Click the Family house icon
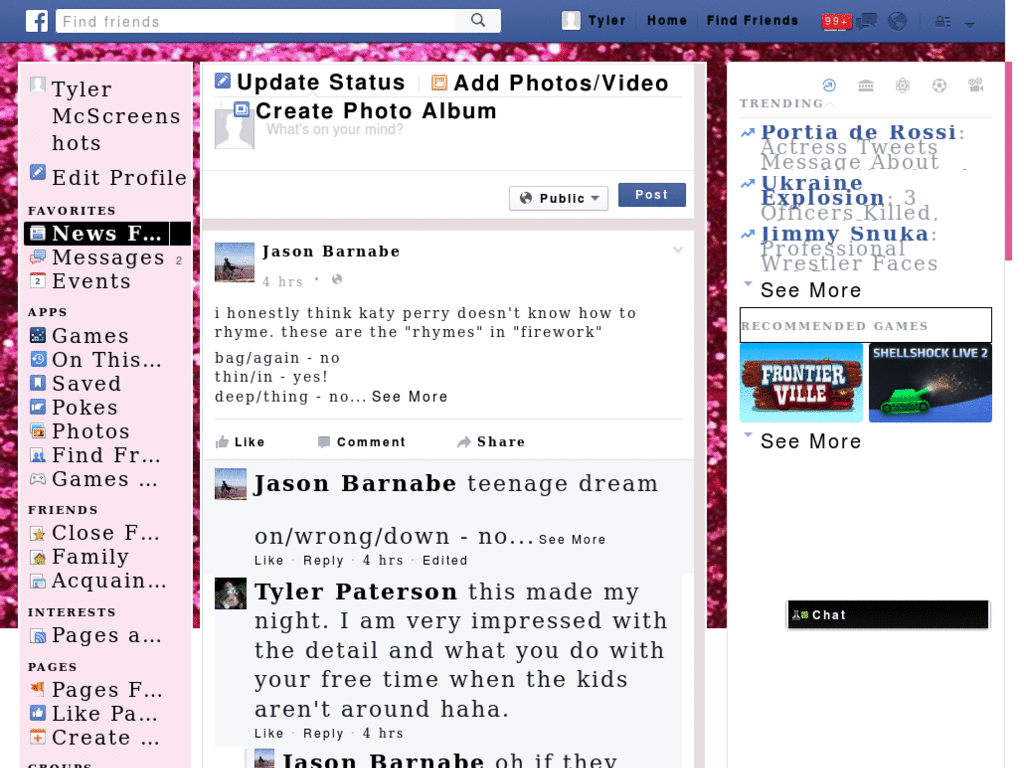Screen dimensions: 1024x768 point(38,558)
